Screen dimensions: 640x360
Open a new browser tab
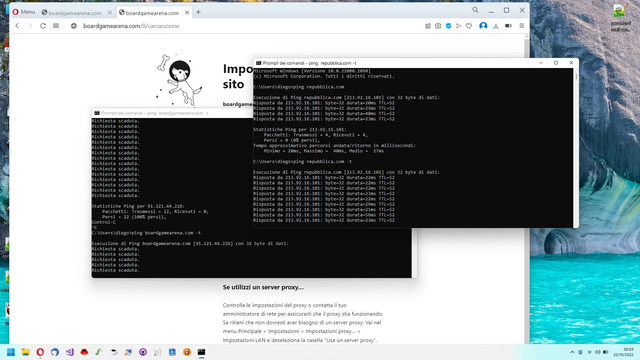[198, 12]
